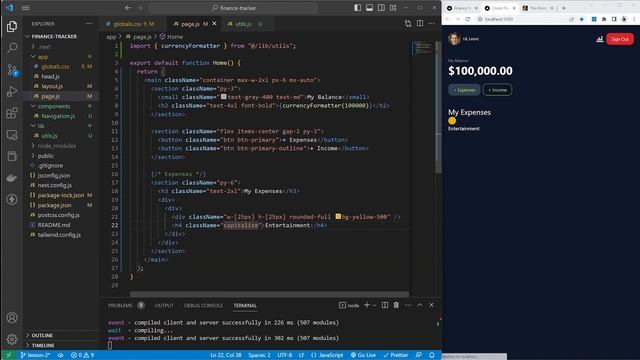Expand the public folder

point(61,156)
